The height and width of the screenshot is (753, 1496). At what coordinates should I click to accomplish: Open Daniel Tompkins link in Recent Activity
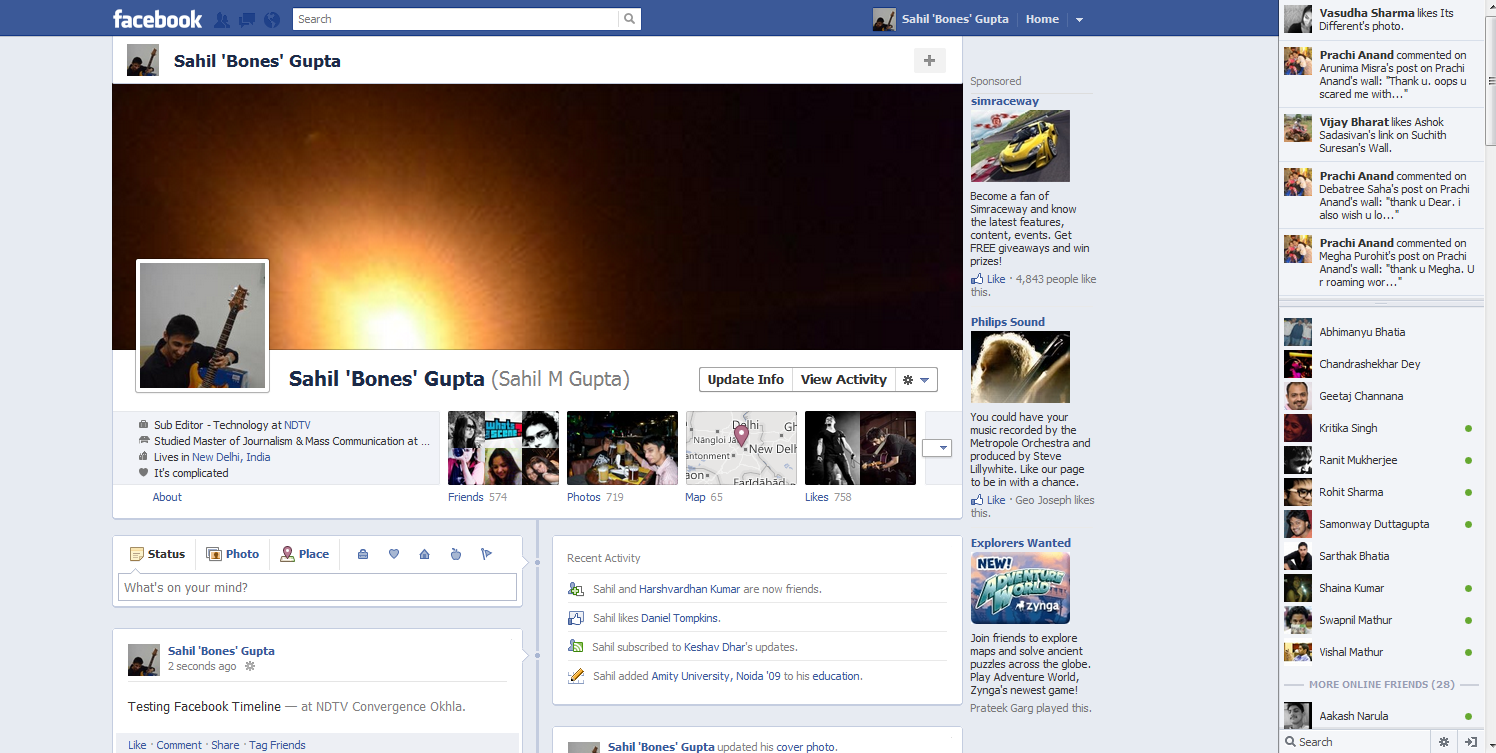point(680,618)
